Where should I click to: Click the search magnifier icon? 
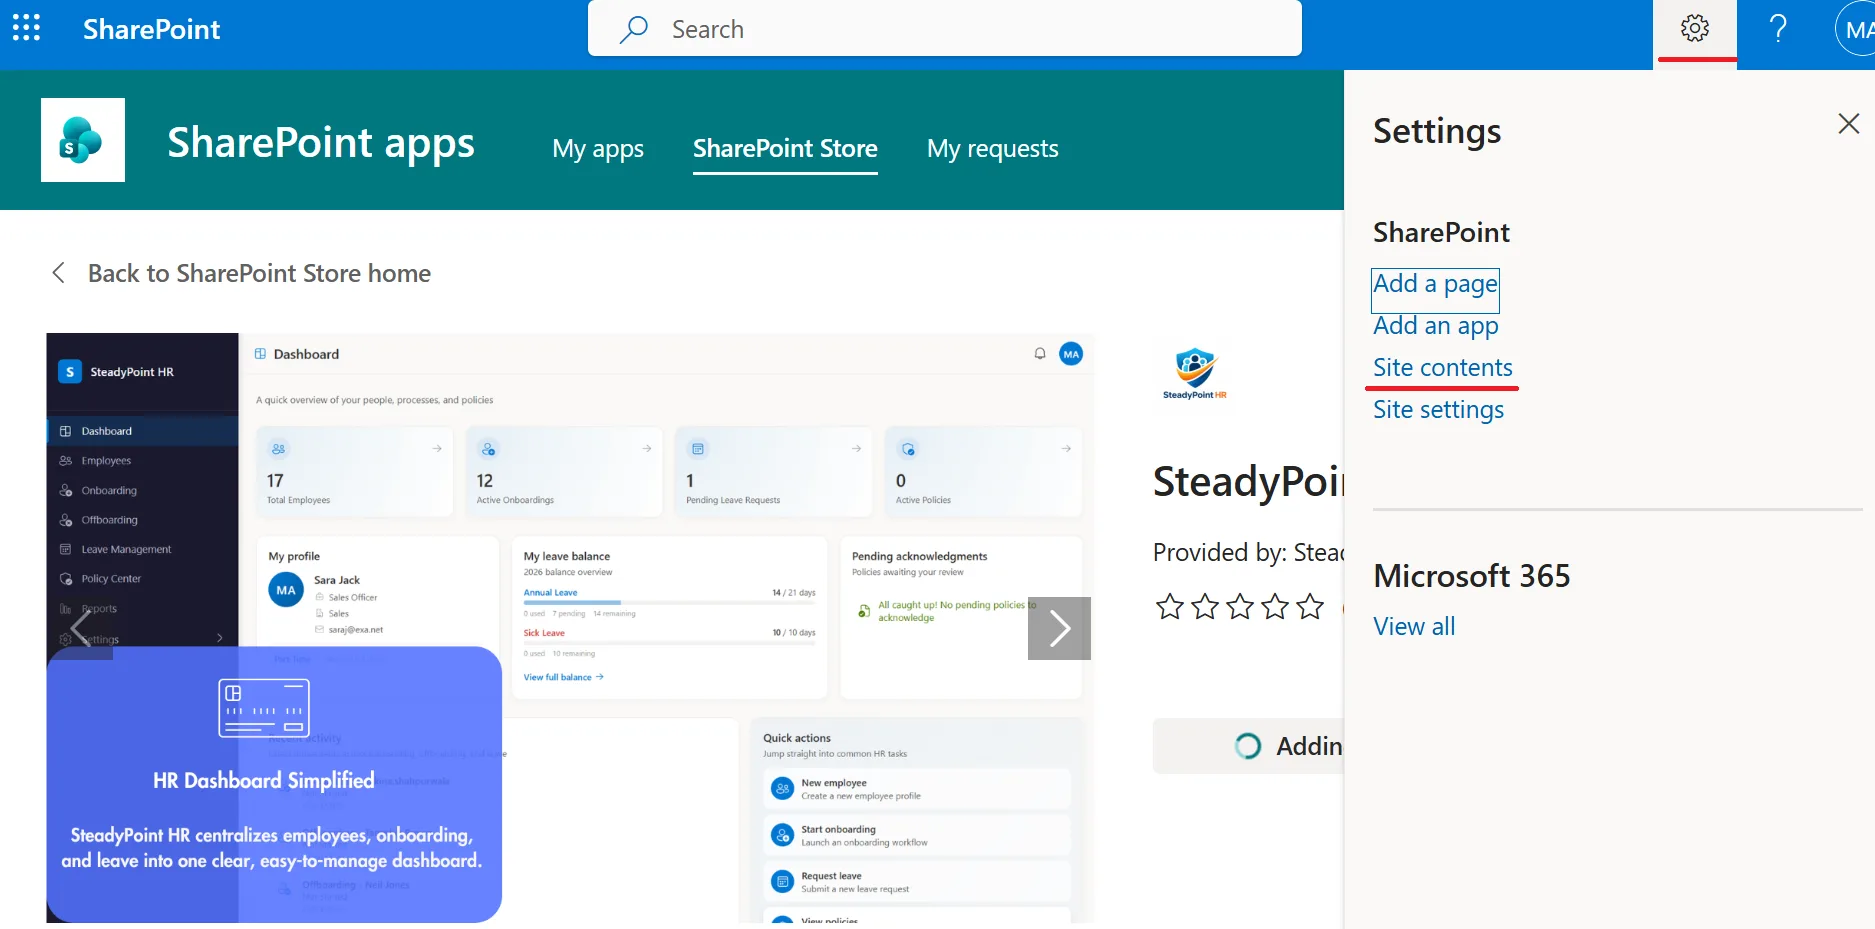point(634,29)
